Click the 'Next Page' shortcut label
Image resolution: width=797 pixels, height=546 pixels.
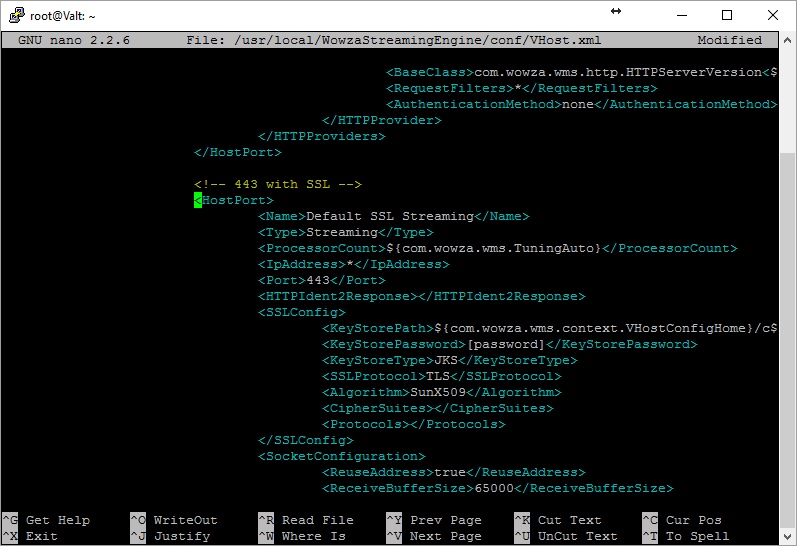coord(446,536)
